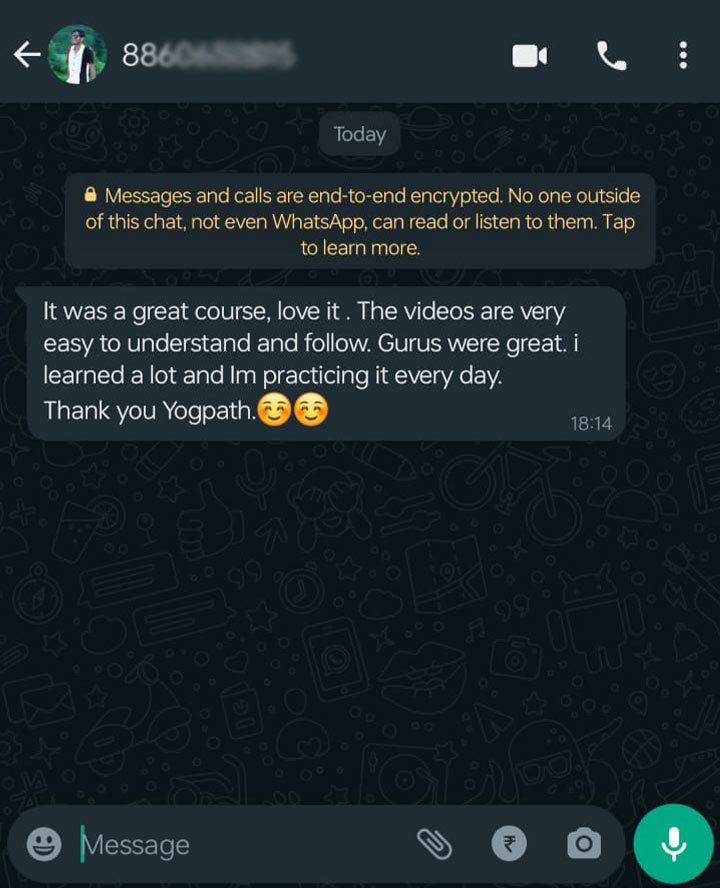This screenshot has width=720, height=888.
Task: Go back using the arrow icon
Action: coord(27,55)
